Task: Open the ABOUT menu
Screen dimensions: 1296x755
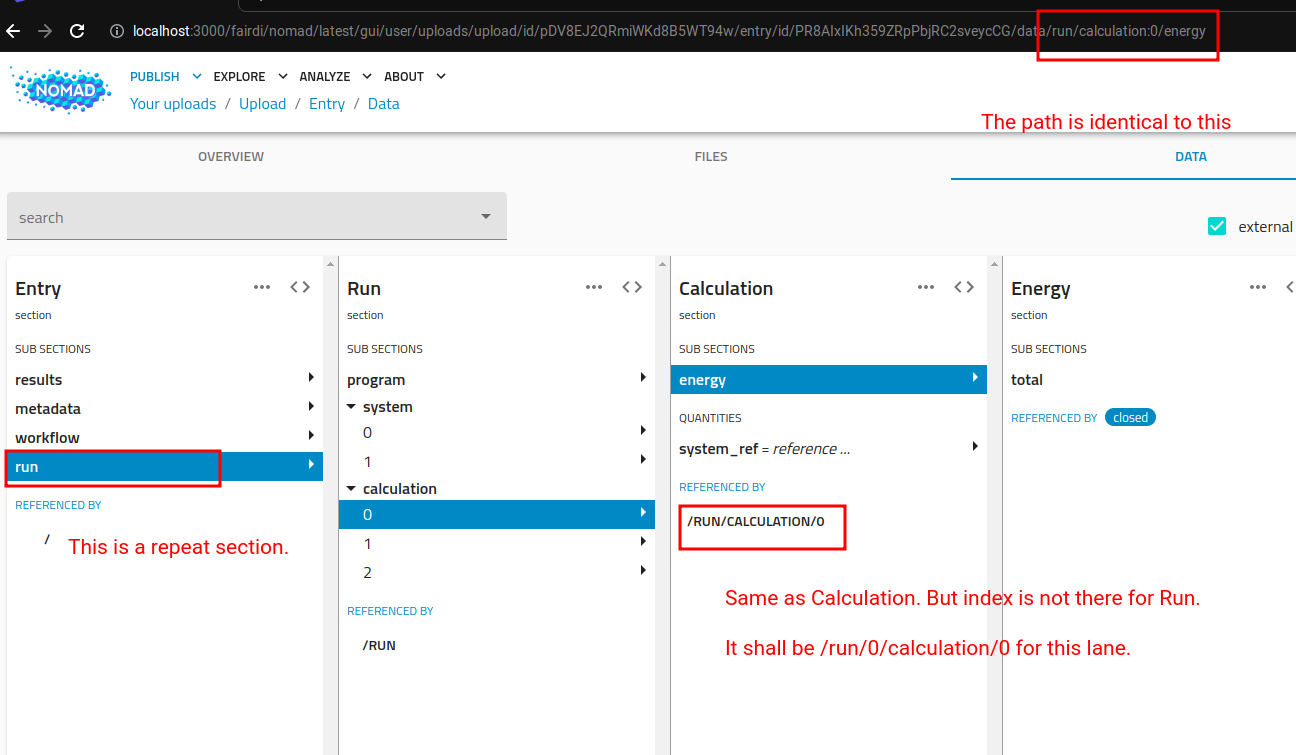Action: point(415,76)
